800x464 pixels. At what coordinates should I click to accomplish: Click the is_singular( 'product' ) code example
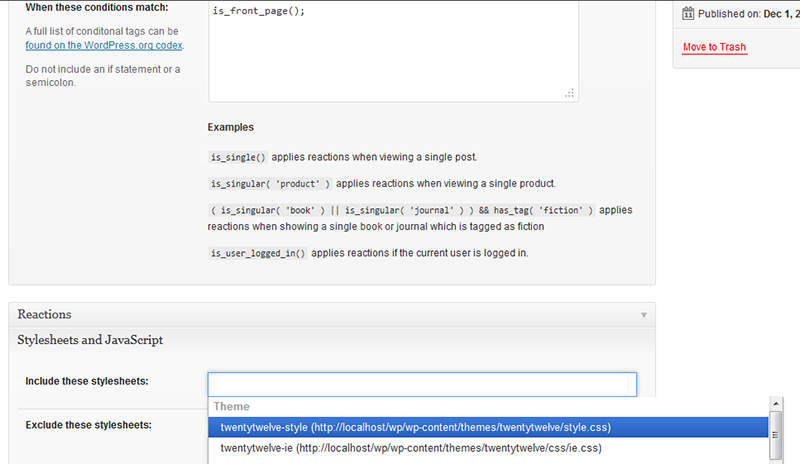[269, 184]
